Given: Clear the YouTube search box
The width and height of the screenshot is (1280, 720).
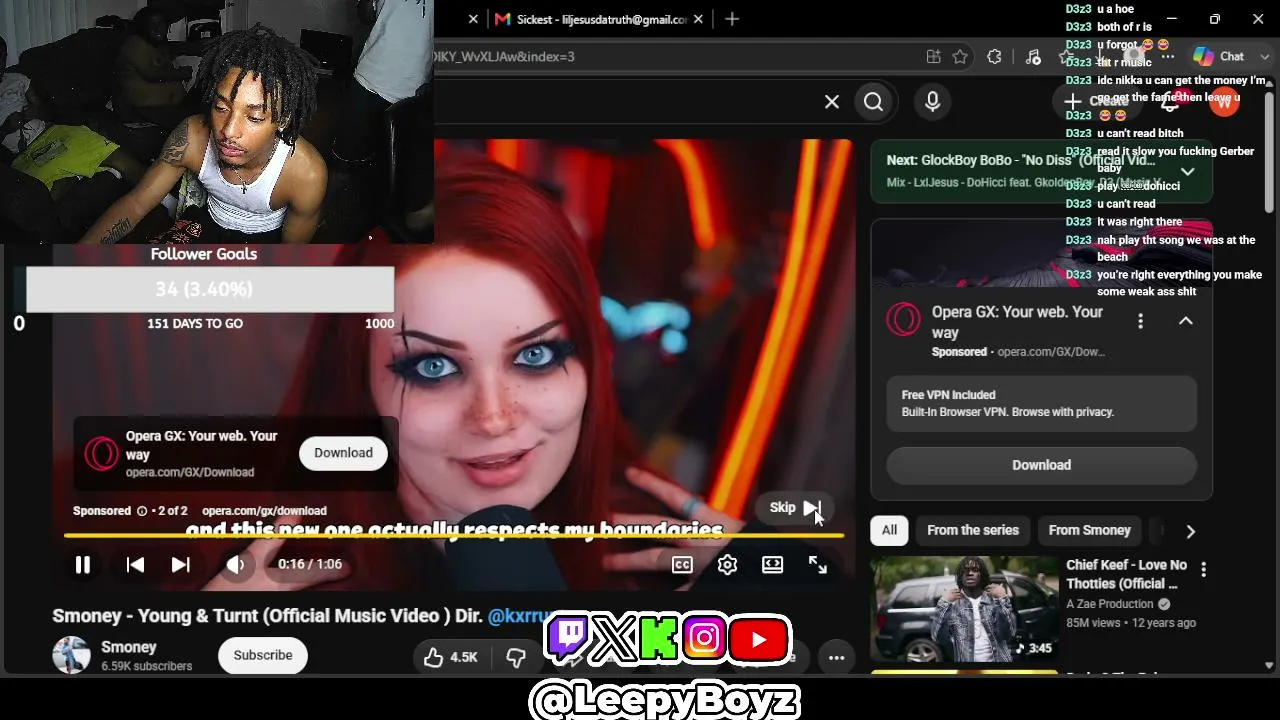Looking at the screenshot, I should 832,102.
